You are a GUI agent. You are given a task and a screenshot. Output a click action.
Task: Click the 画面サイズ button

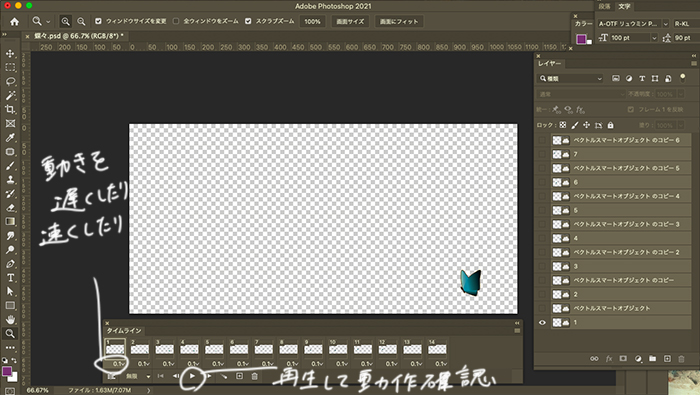[350, 21]
